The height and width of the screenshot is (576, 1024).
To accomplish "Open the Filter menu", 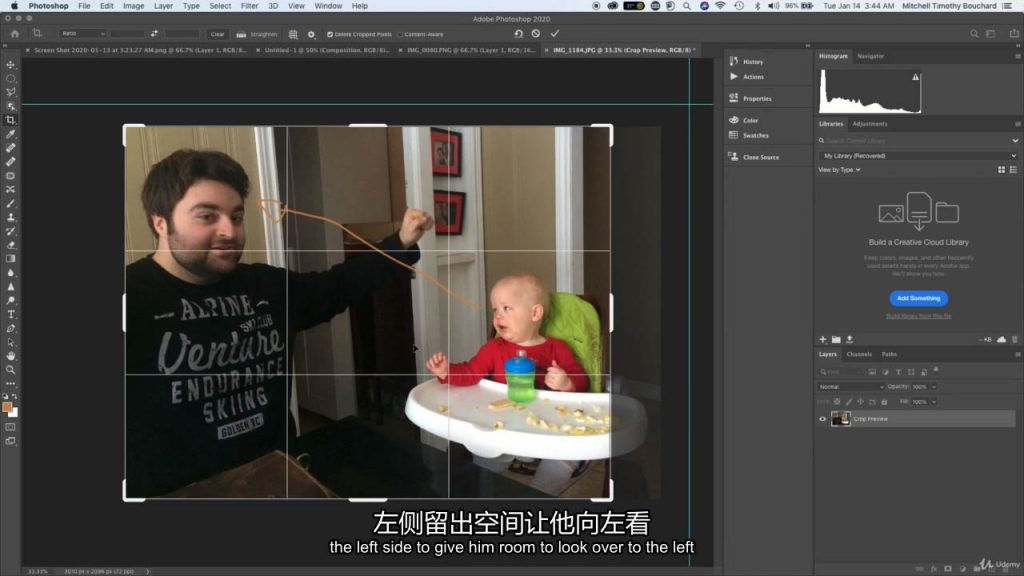I will click(x=249, y=6).
